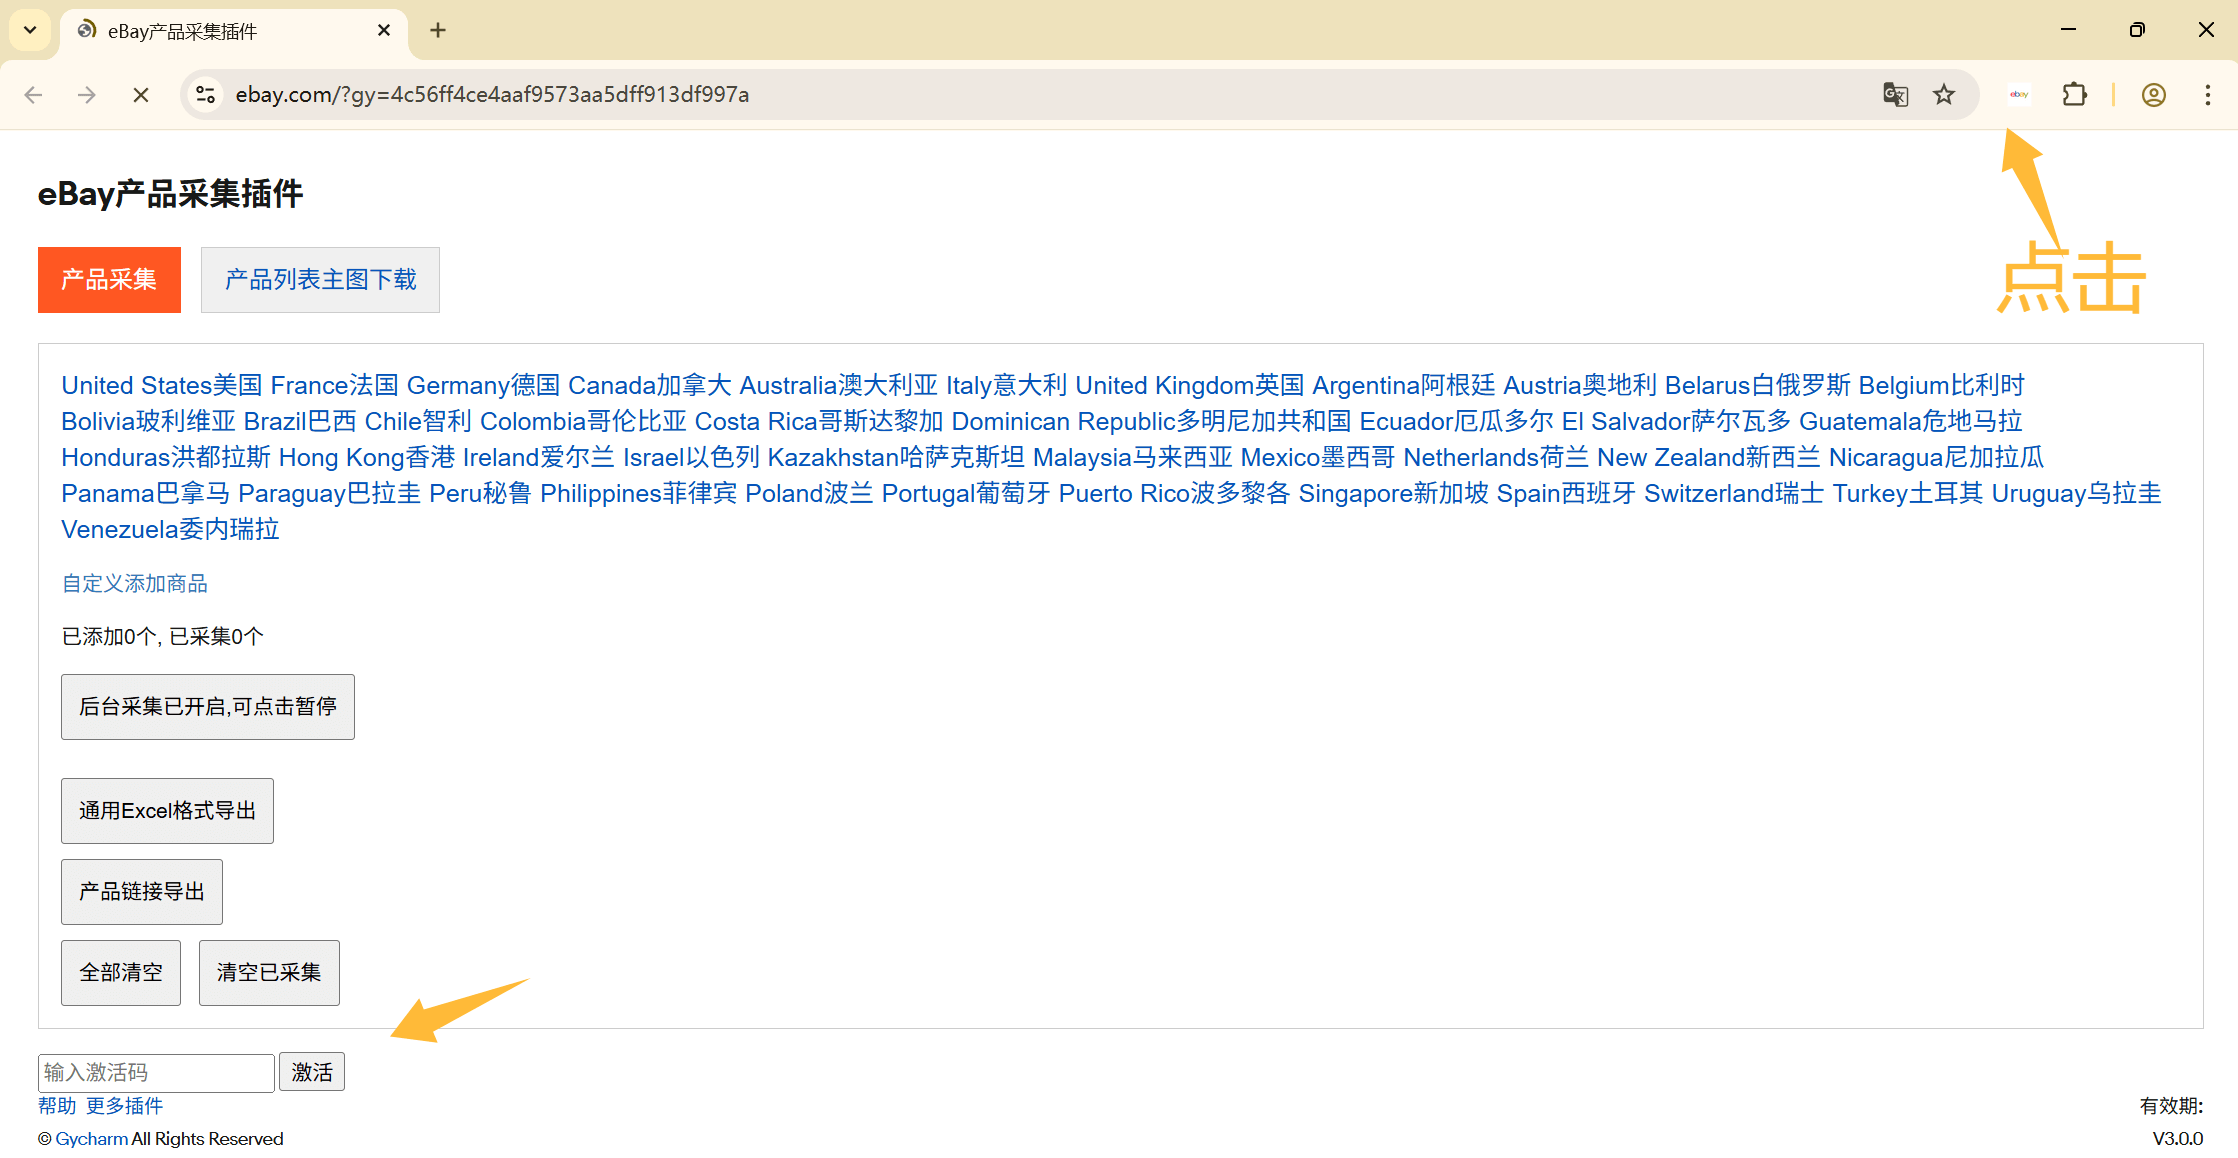Screen dimensions: 2238x1158
Task: Stop page loading with X icon
Action: (141, 95)
